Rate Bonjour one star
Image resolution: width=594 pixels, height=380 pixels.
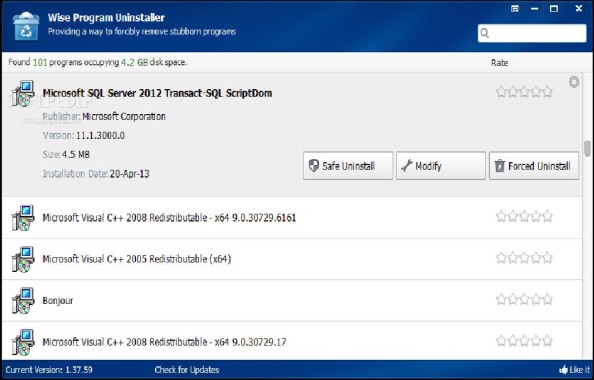click(x=501, y=299)
